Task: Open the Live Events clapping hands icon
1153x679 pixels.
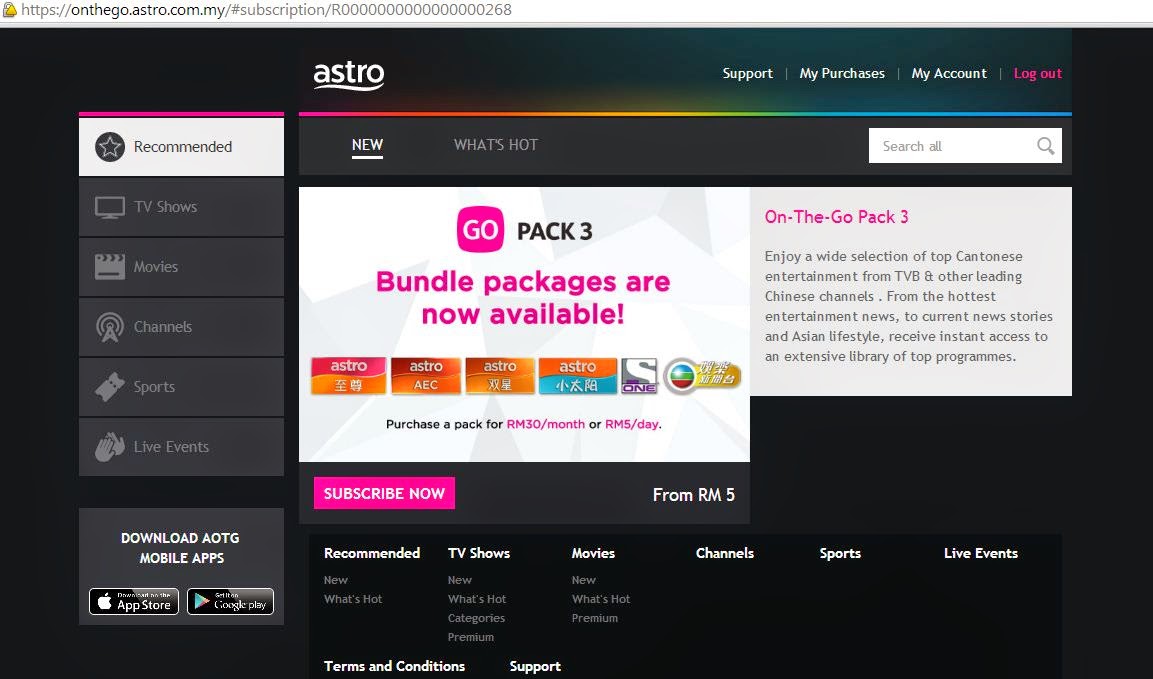Action: click(x=110, y=447)
